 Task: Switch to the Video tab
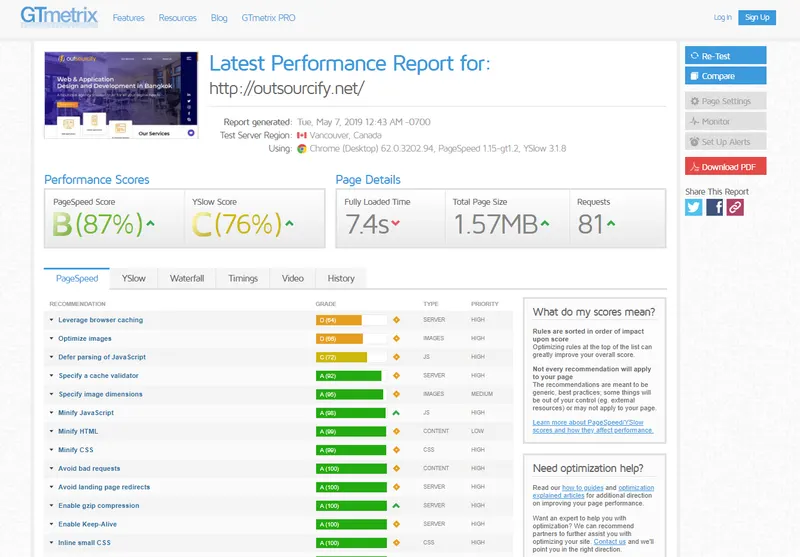coord(293,278)
